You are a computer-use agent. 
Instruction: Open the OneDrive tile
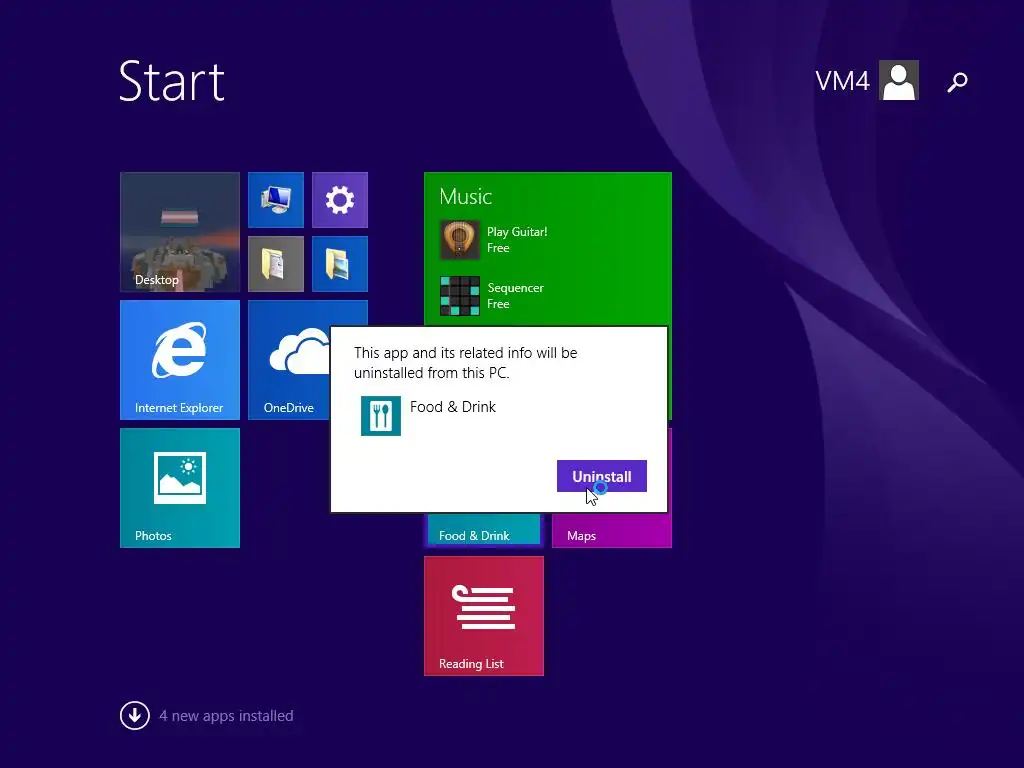click(x=290, y=360)
